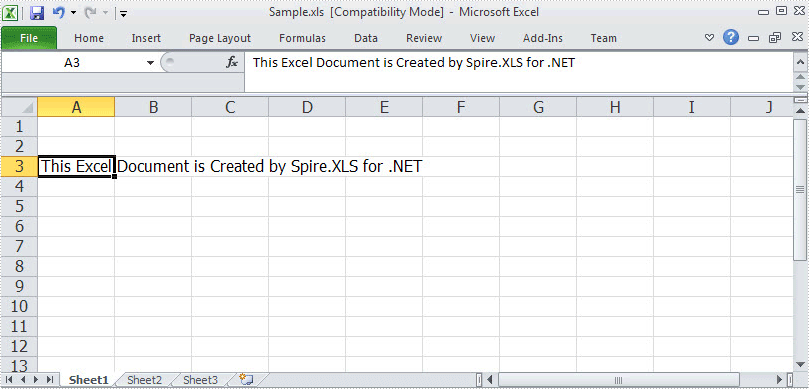809x389 pixels.
Task: Select row 8 header
Action: point(20,266)
